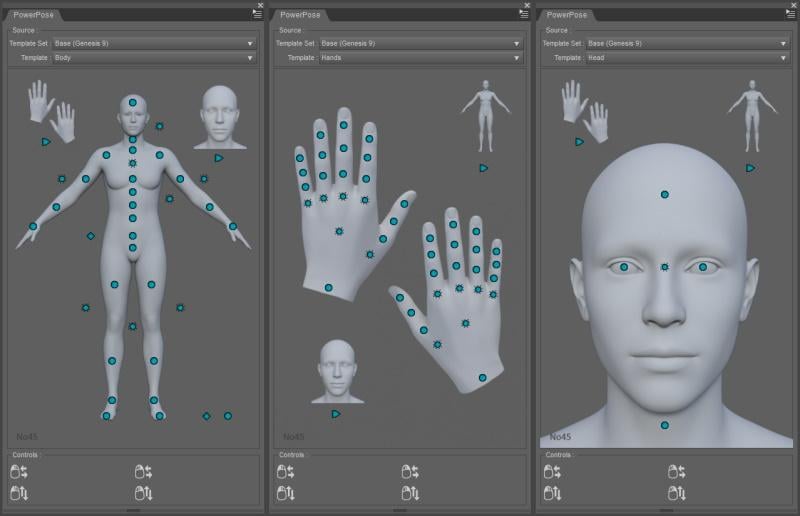Body panel: select the pelvis control point
This screenshot has width=800, height=516.
coord(133,248)
